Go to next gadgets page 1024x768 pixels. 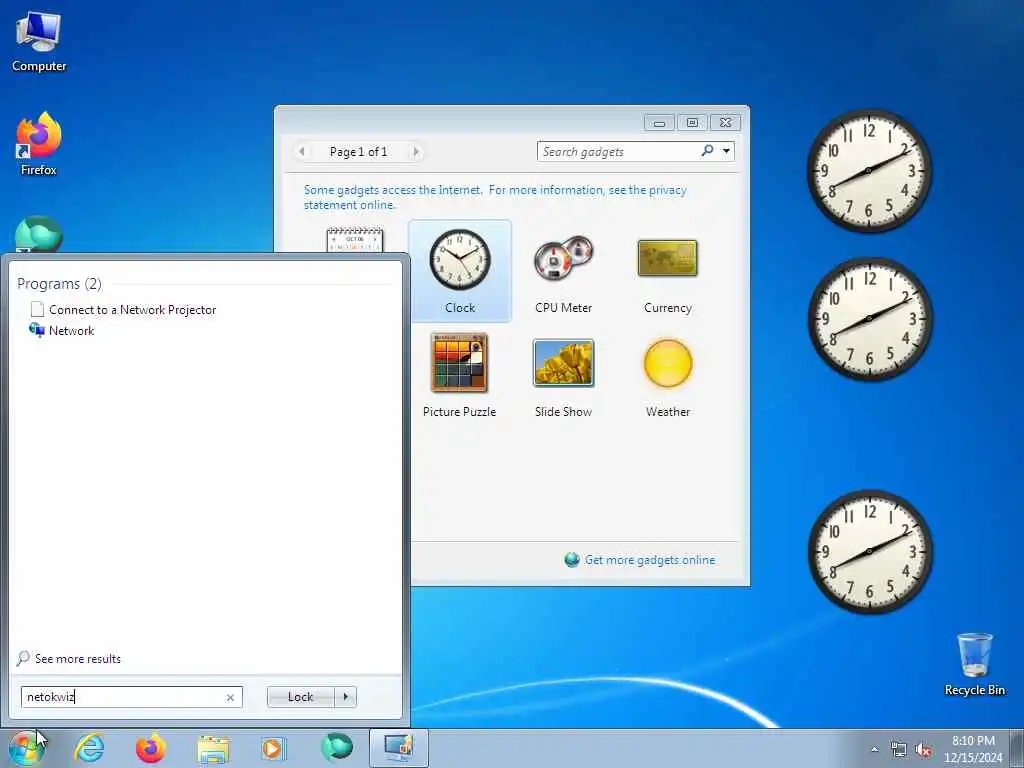pyautogui.click(x=416, y=152)
